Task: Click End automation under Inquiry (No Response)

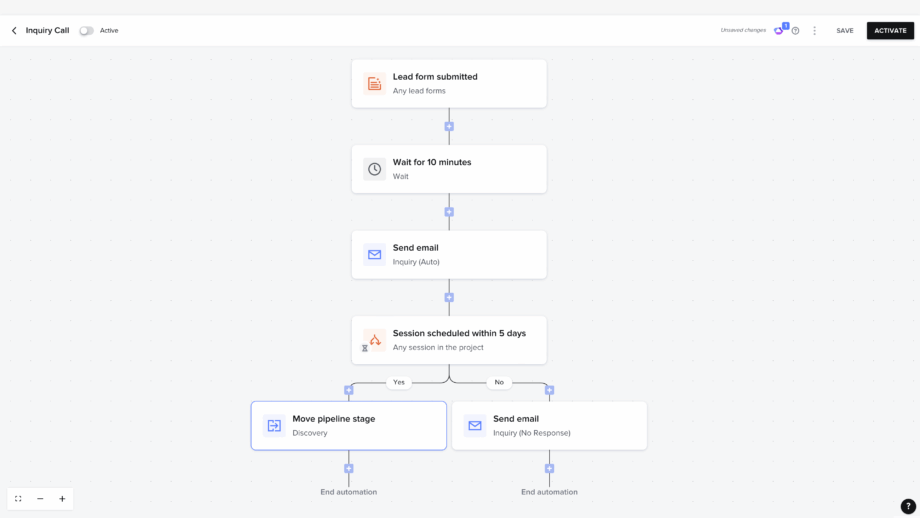Action: pos(549,492)
